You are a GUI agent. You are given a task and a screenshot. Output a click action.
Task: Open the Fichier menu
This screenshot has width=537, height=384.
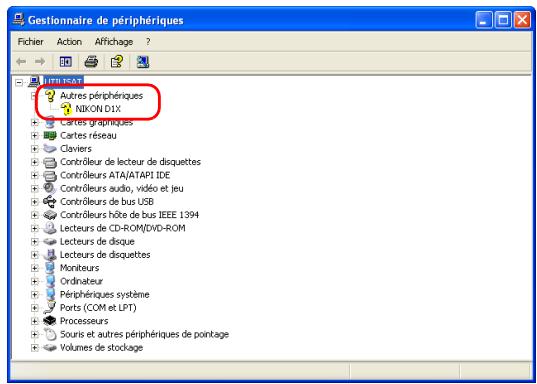30,42
